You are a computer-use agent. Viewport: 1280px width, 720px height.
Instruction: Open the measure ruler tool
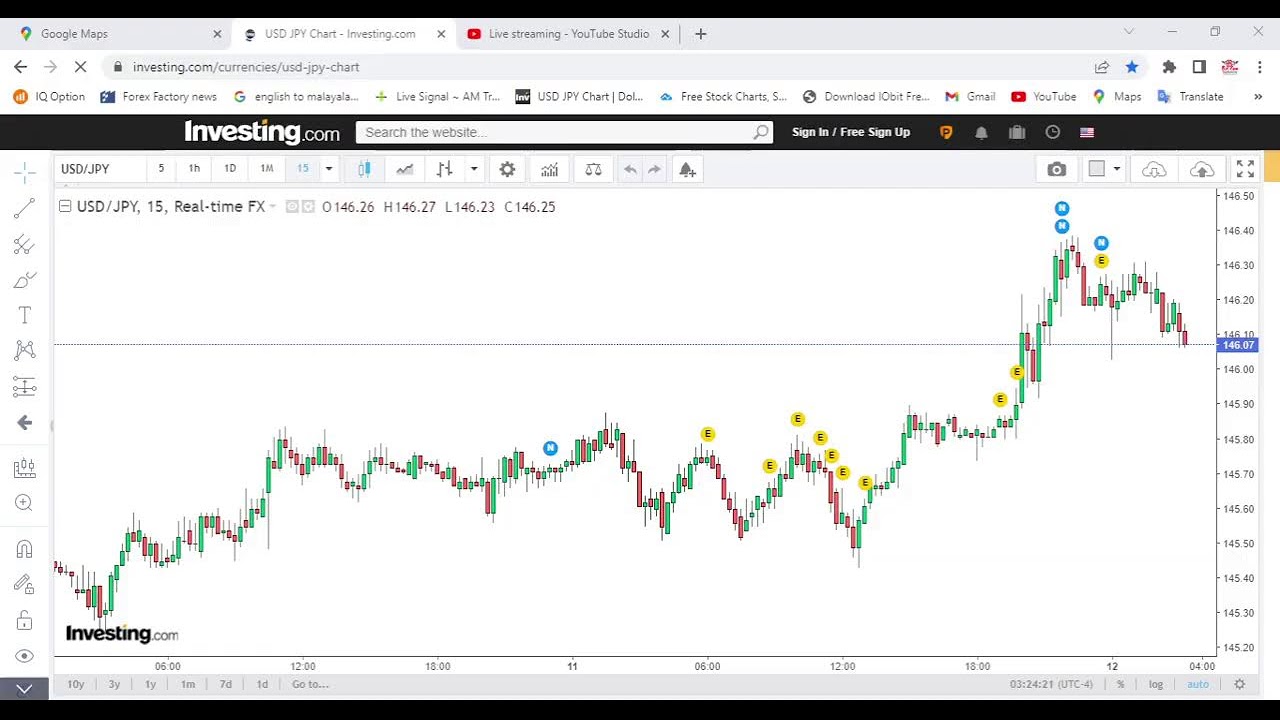click(25, 468)
